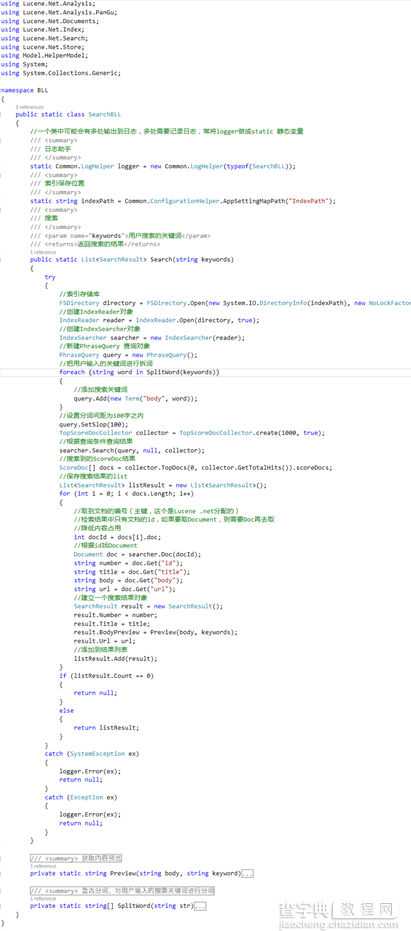The image size is (411, 931).
Task: Expand the collapsed Preview method body ellipsis
Action: tap(248, 873)
